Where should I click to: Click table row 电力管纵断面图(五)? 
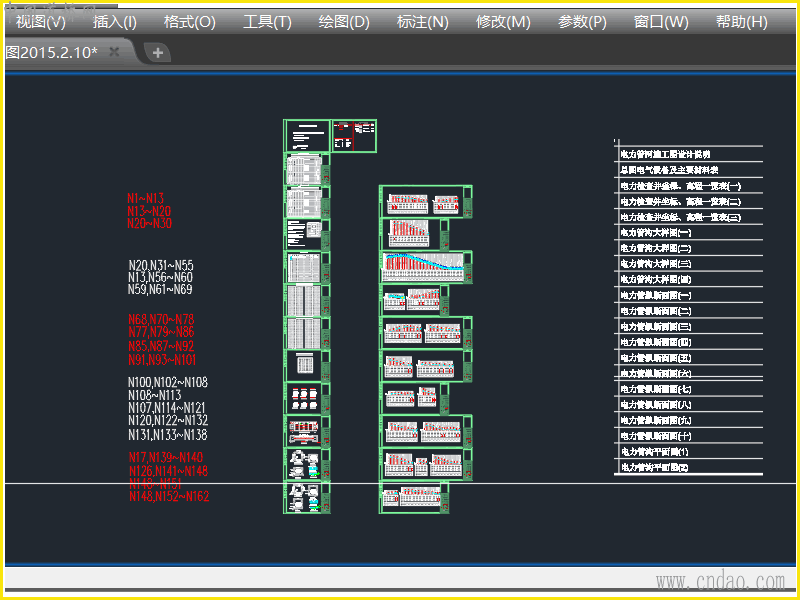(689, 358)
